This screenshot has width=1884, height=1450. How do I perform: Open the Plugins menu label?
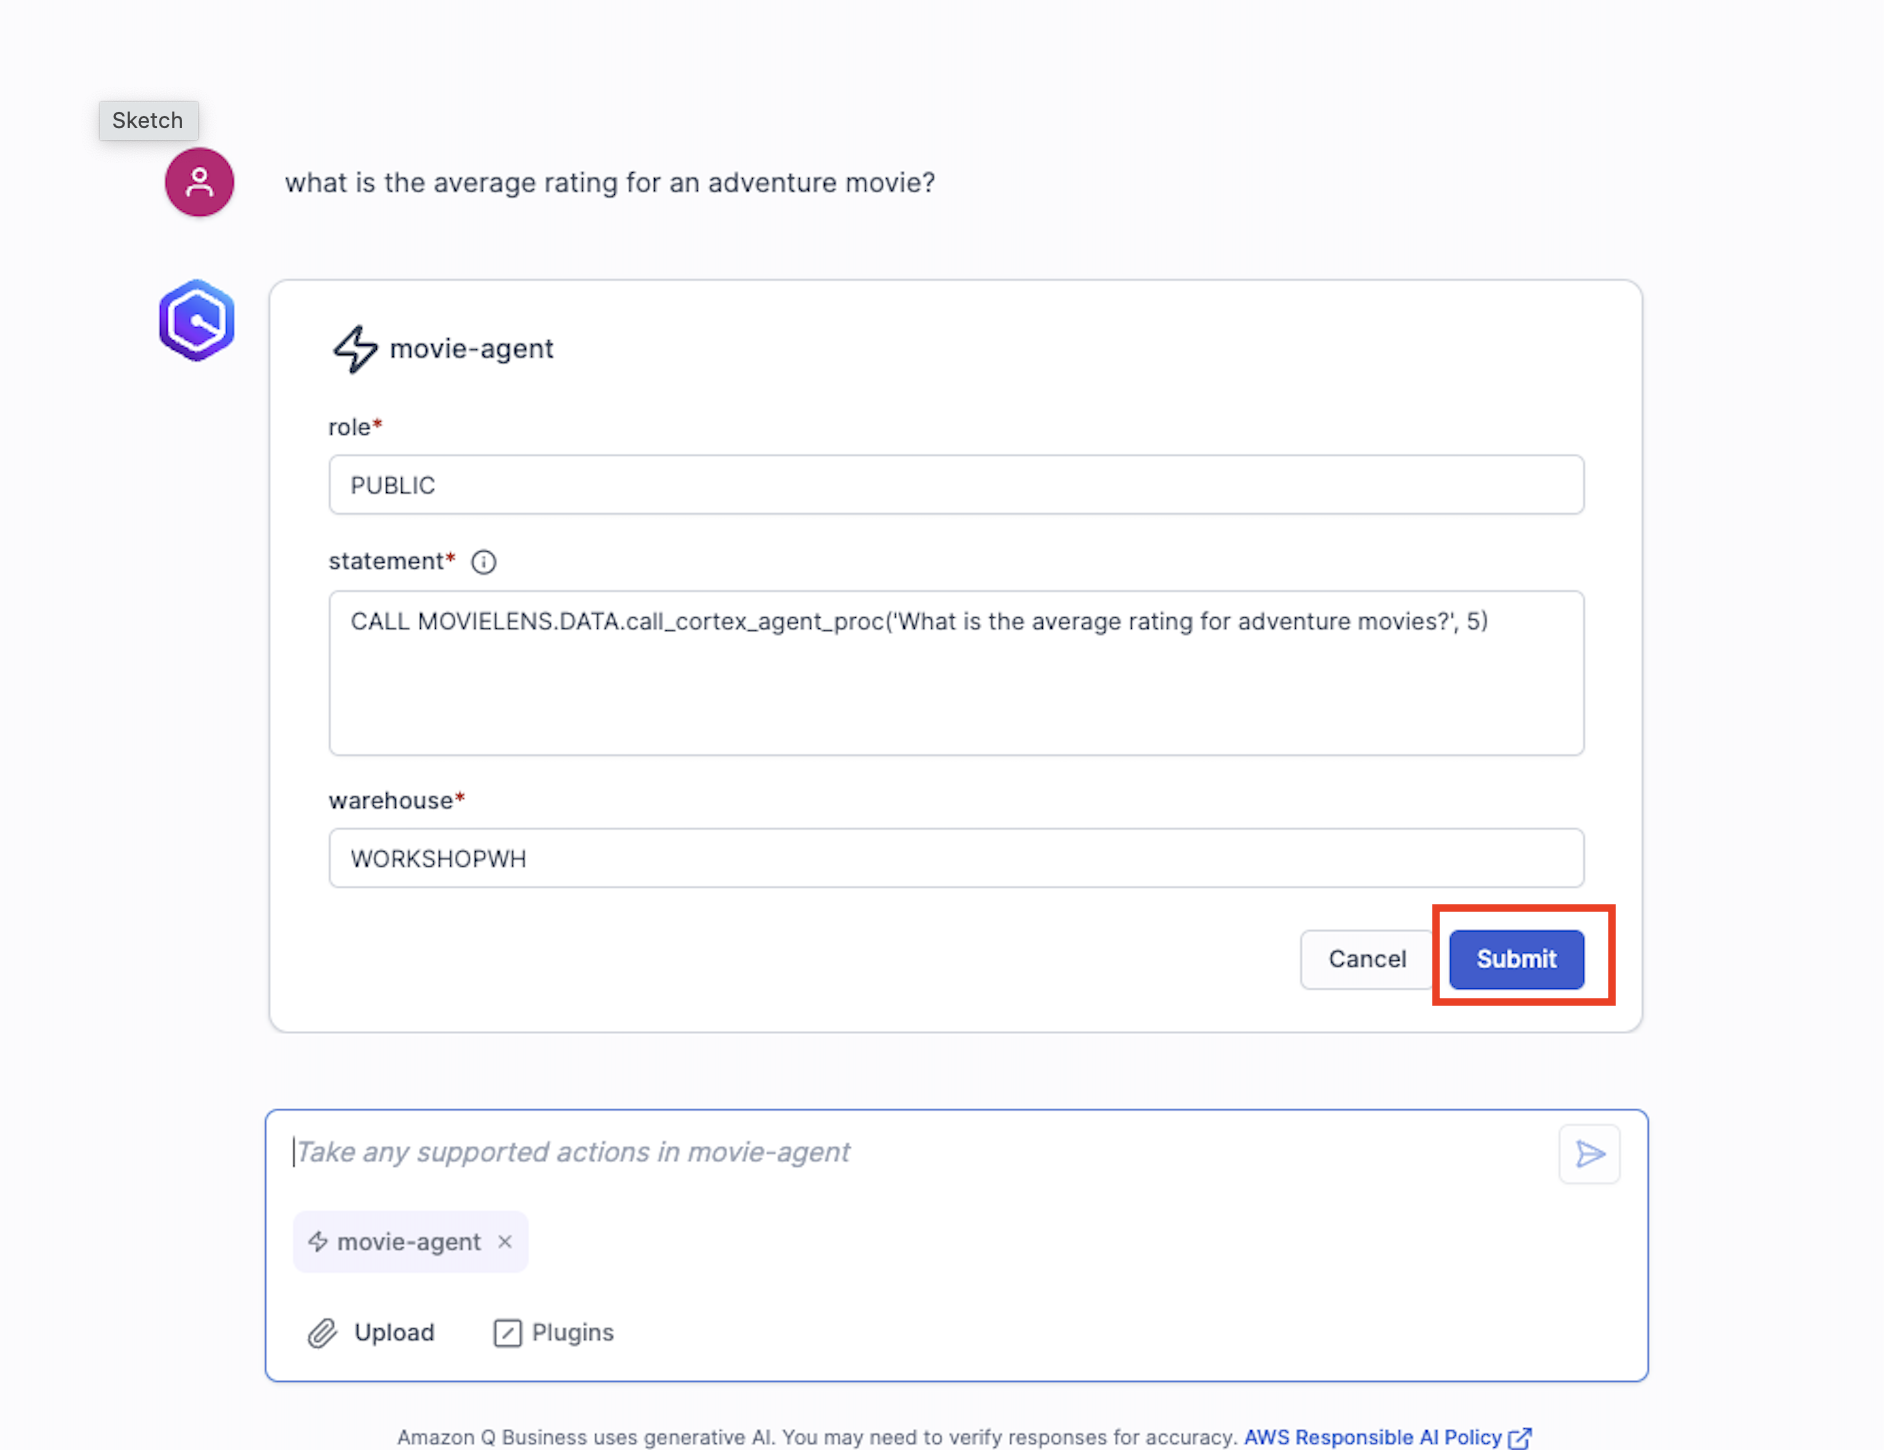tap(572, 1333)
